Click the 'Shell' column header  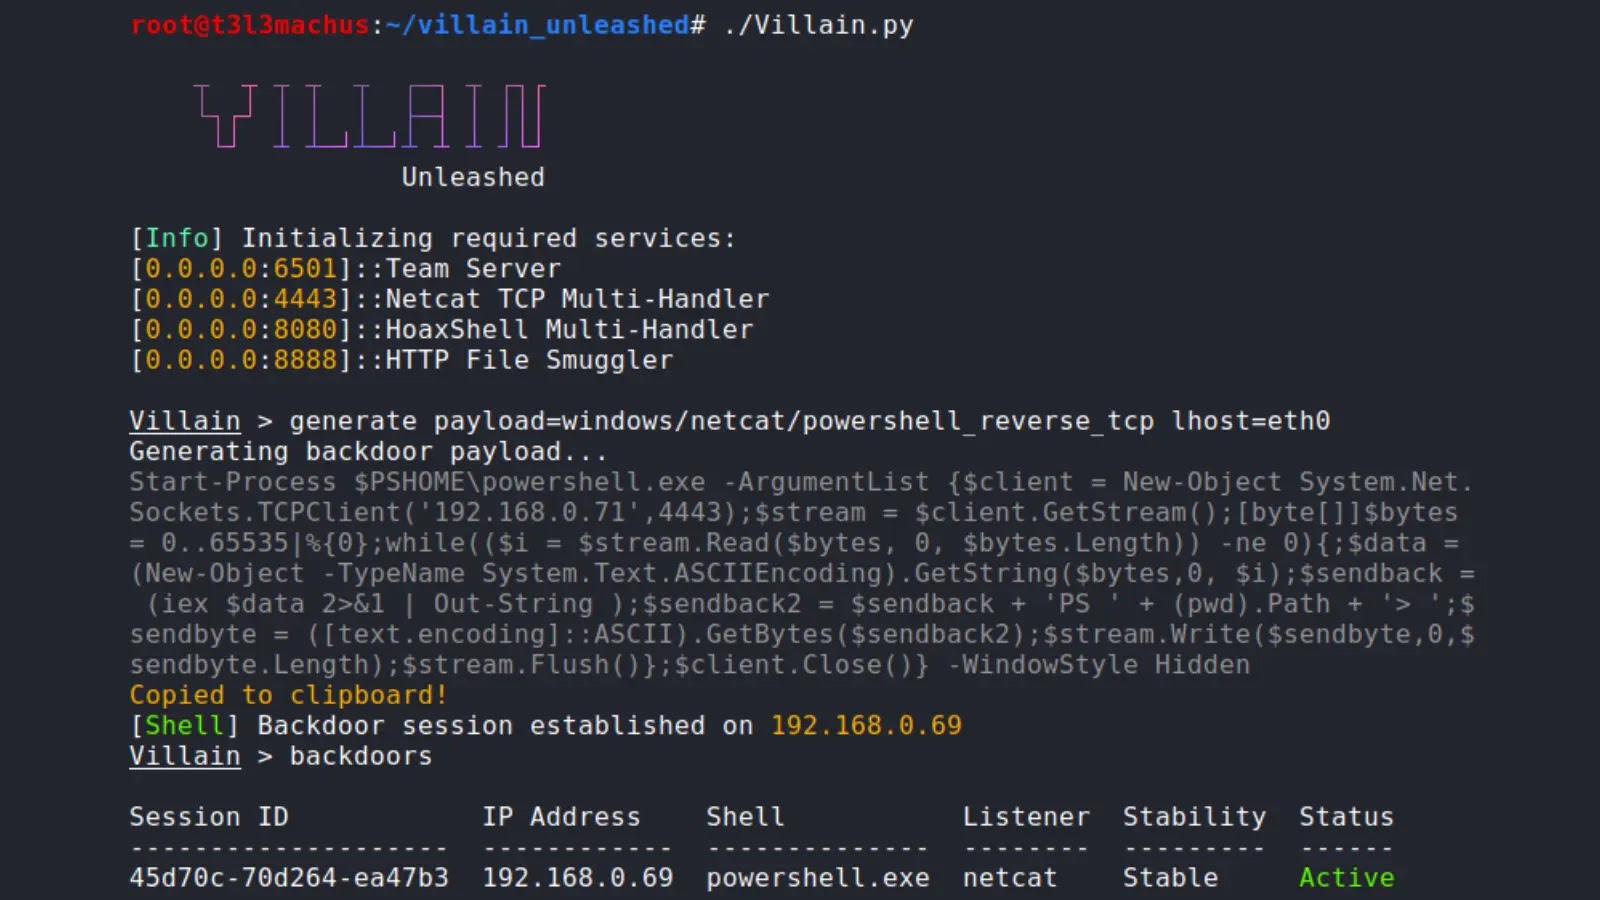[745, 817]
